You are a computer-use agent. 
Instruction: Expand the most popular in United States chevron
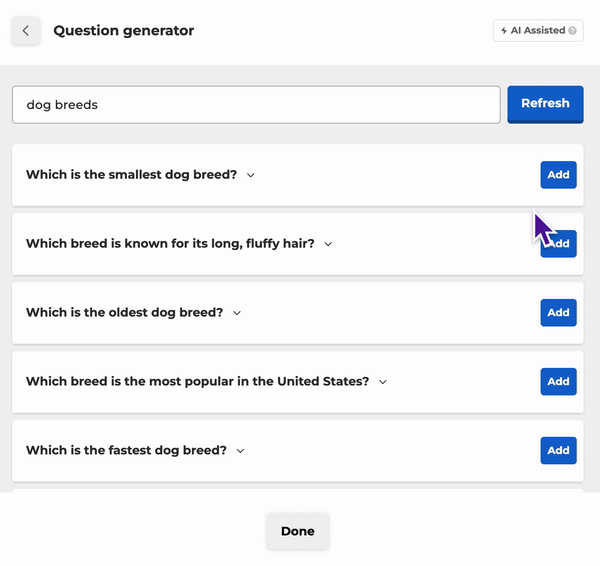pos(383,382)
